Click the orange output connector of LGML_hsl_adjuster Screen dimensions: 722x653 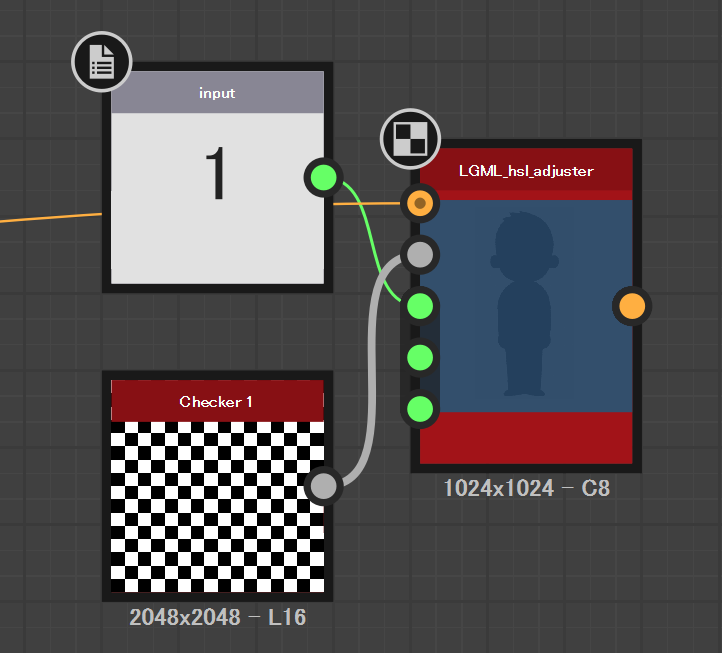[632, 306]
